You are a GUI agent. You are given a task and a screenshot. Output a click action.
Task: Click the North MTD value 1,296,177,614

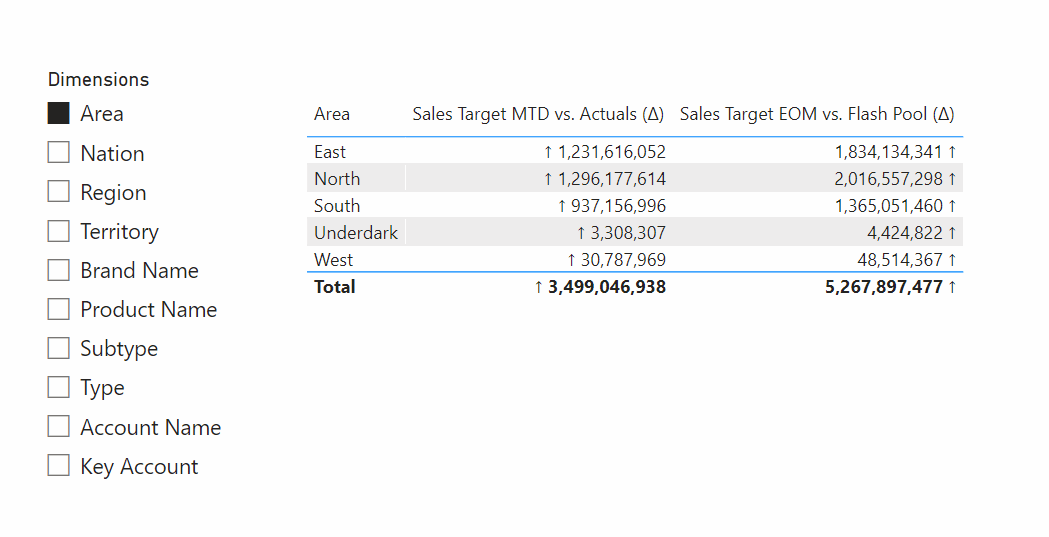click(611, 179)
